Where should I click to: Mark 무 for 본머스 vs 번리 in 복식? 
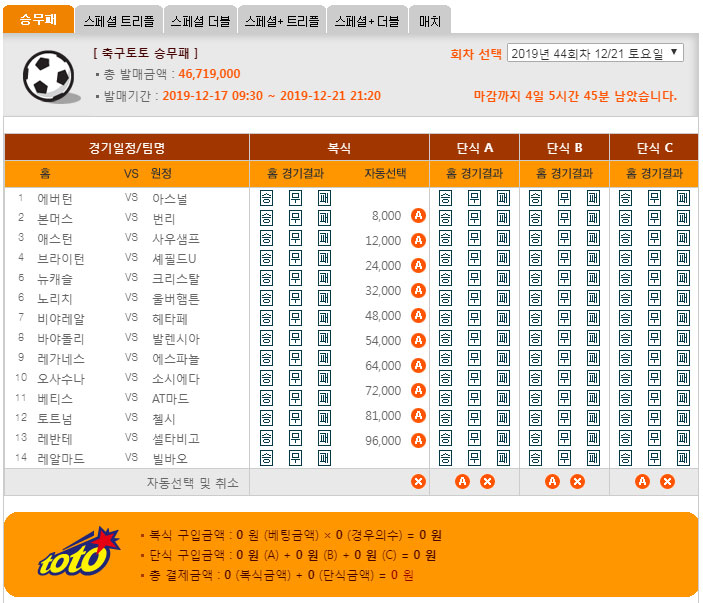(295, 218)
